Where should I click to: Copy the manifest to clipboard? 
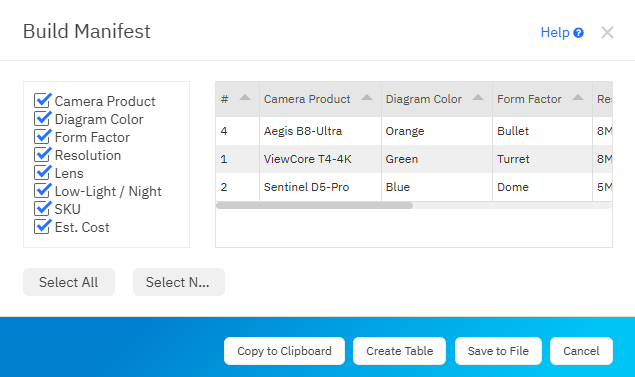(x=284, y=351)
